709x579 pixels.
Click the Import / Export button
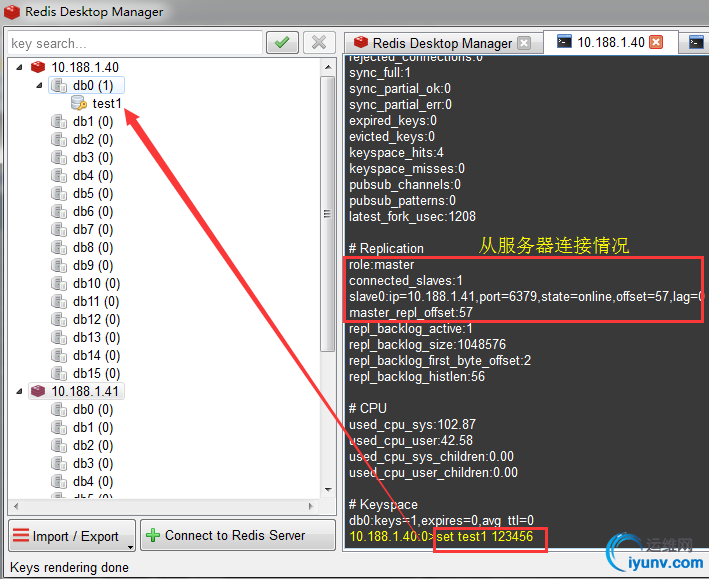pos(72,536)
